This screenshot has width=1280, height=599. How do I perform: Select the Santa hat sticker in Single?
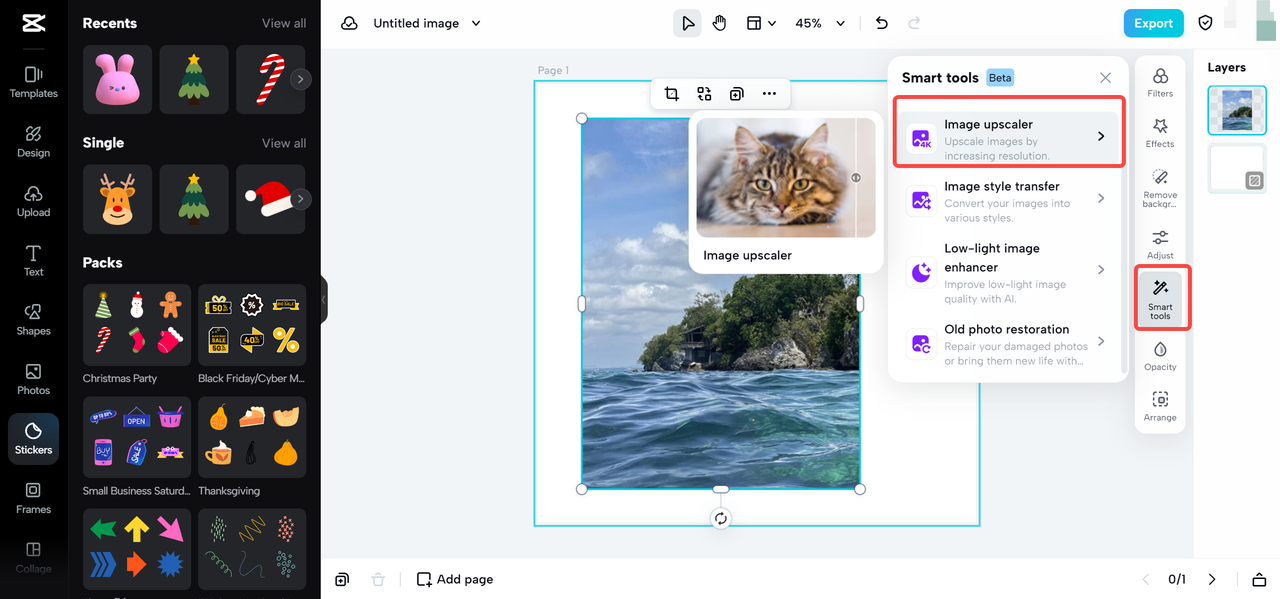tap(270, 199)
